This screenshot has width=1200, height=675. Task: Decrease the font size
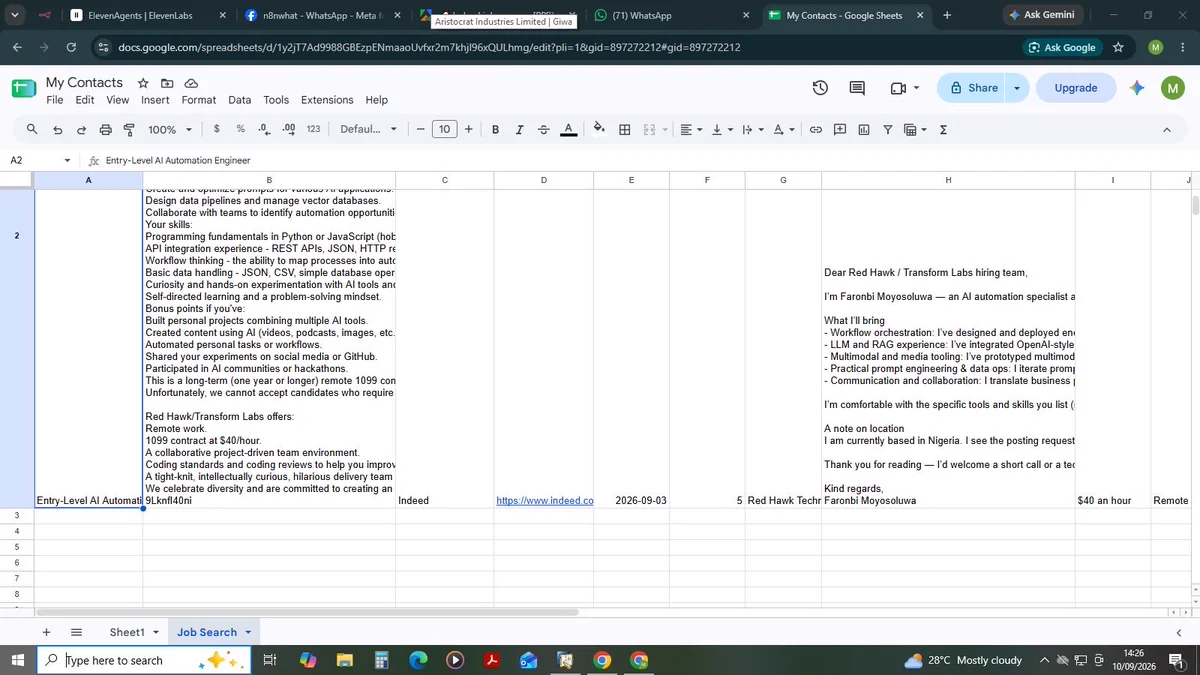coord(420,129)
